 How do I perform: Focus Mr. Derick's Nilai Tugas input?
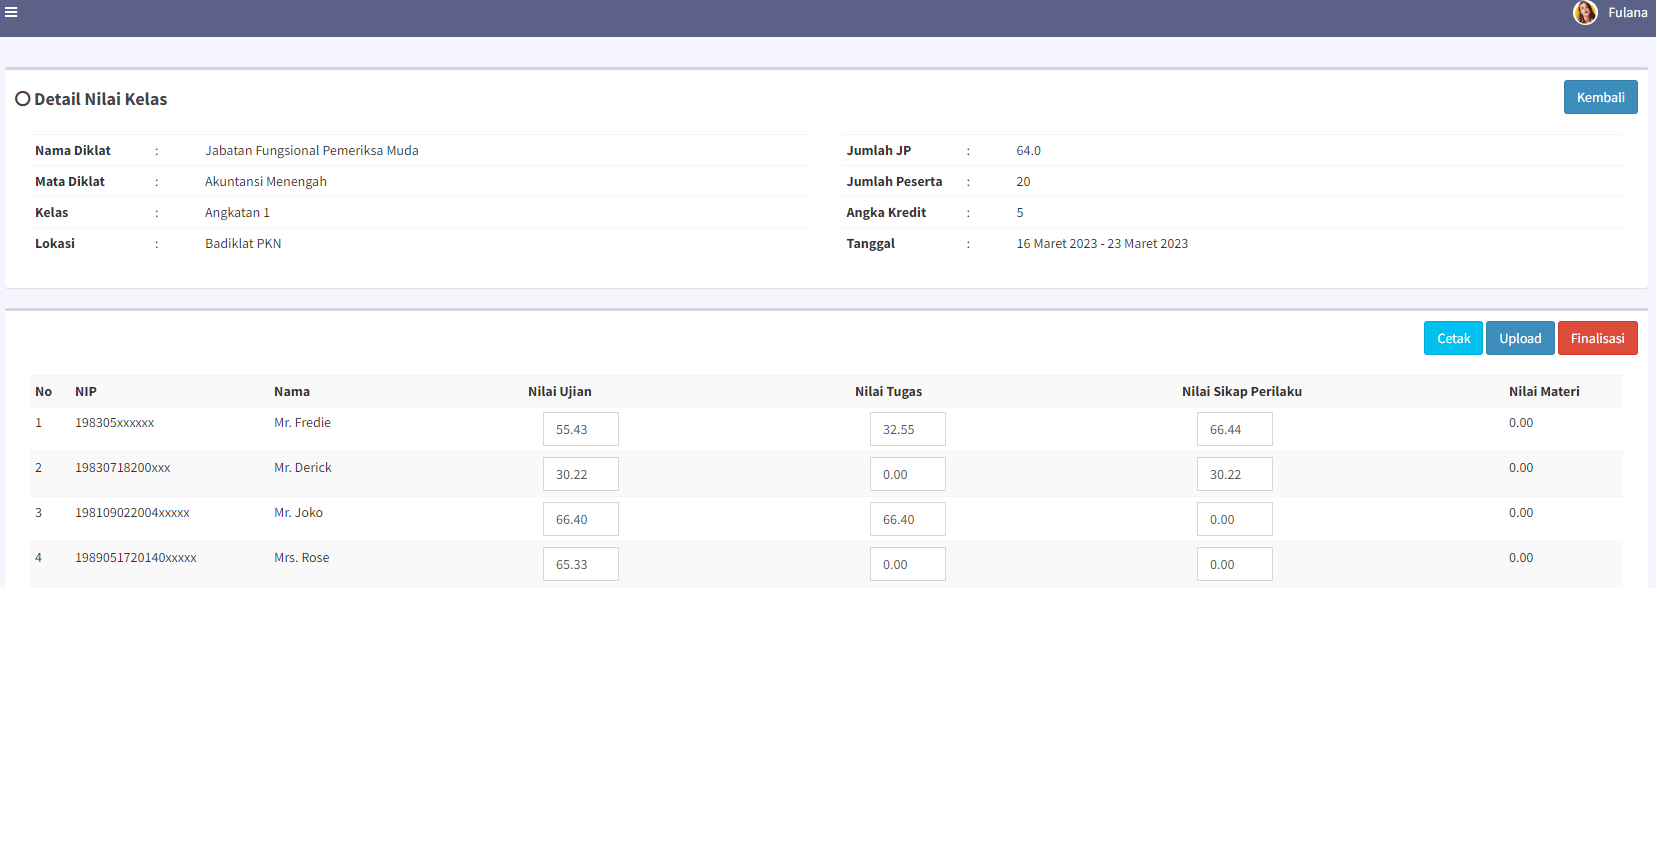pos(907,474)
